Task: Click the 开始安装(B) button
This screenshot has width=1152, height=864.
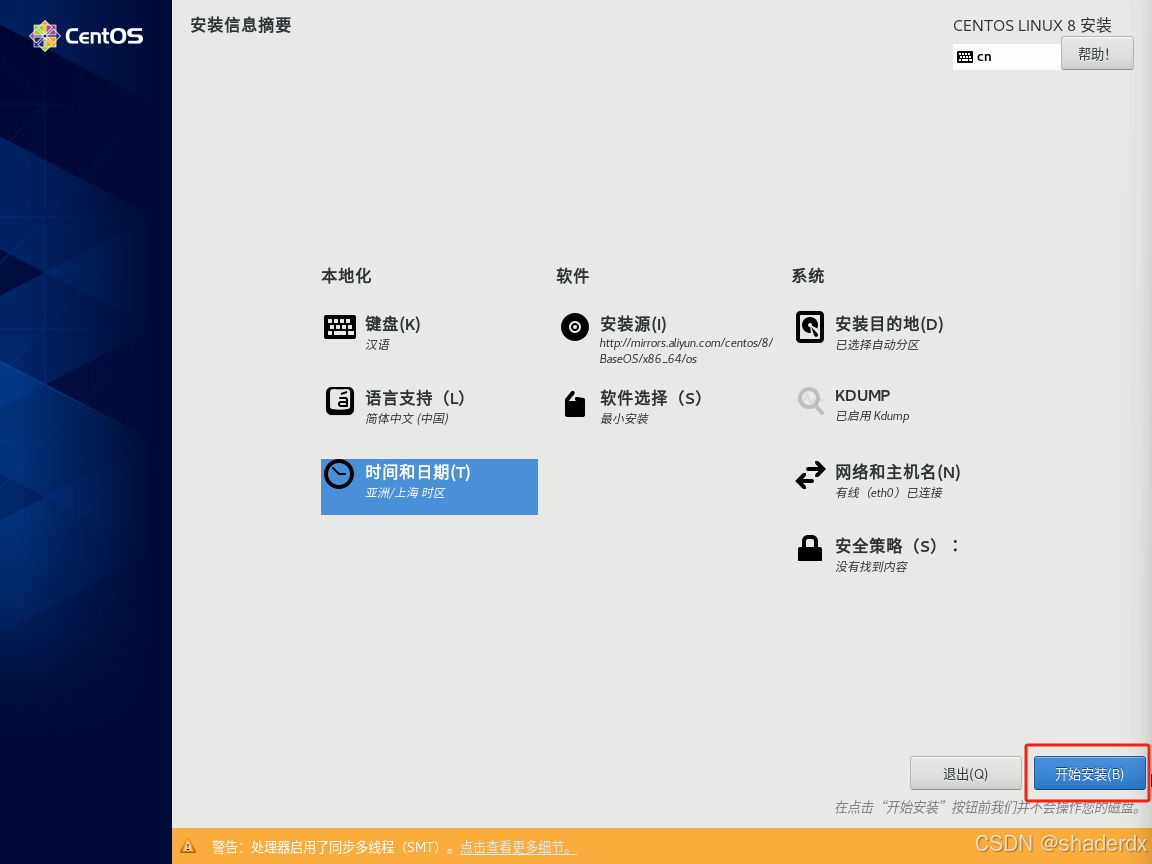Action: click(x=1090, y=774)
